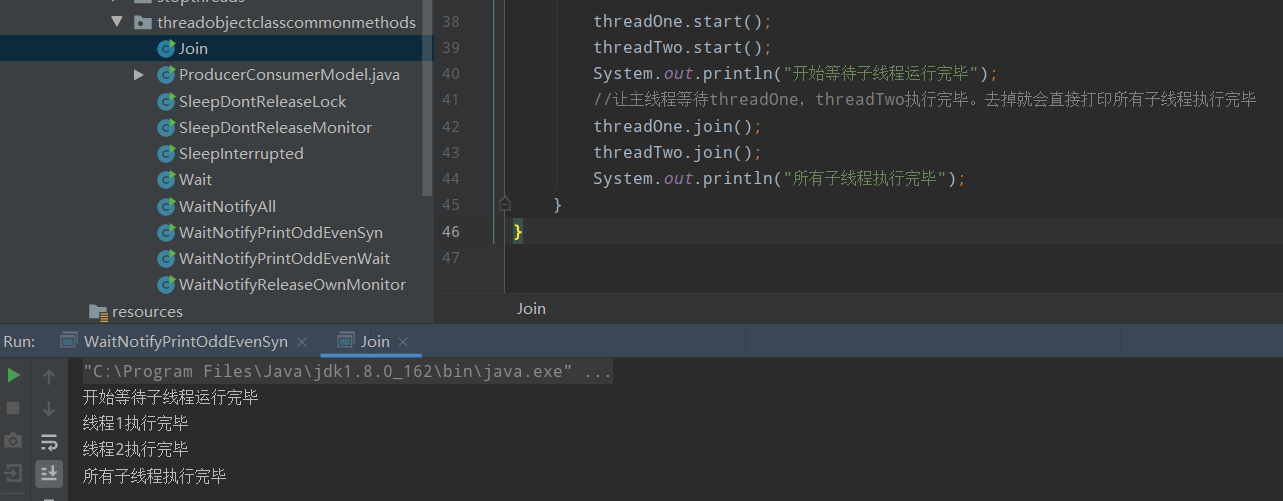This screenshot has height=501, width=1283.
Task: Select the resources folder in project tree
Action: point(147,311)
